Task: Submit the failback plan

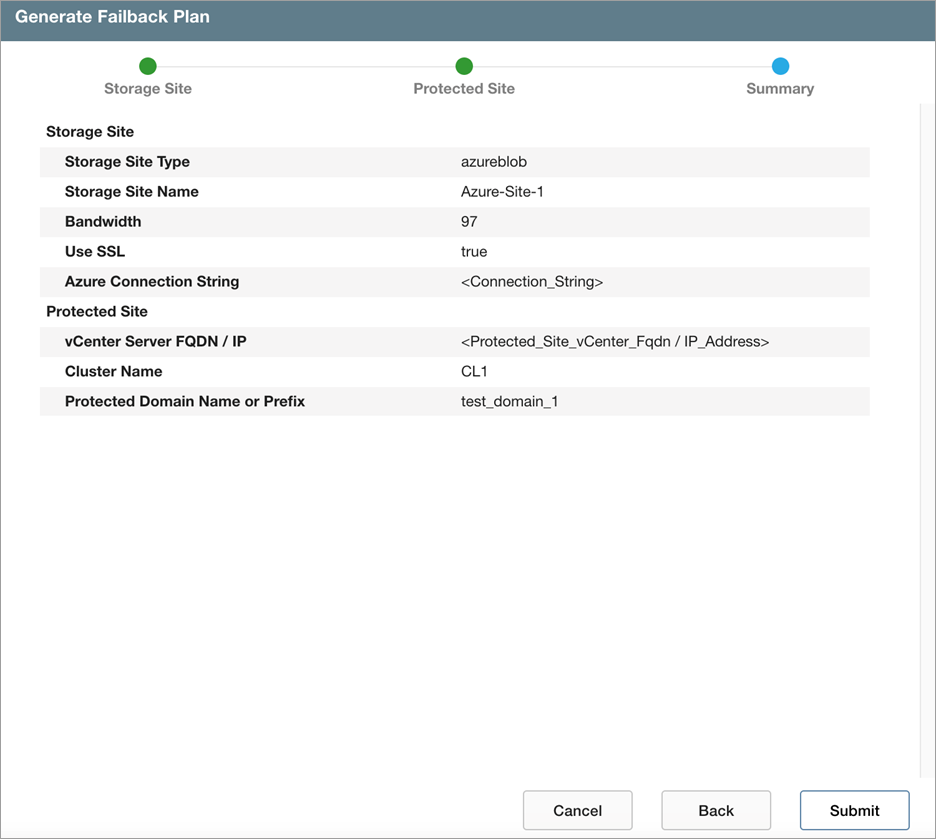Action: 854,810
